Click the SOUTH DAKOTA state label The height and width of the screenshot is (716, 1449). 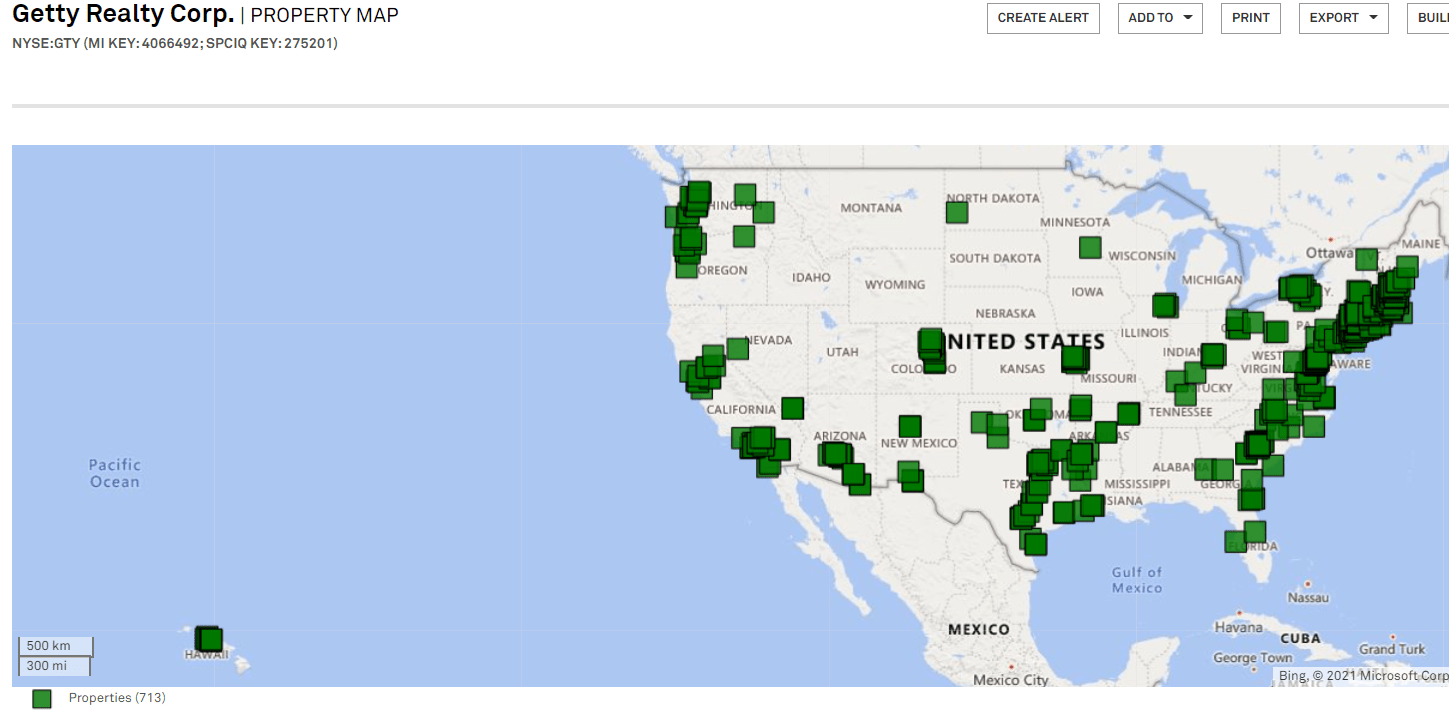(x=995, y=258)
